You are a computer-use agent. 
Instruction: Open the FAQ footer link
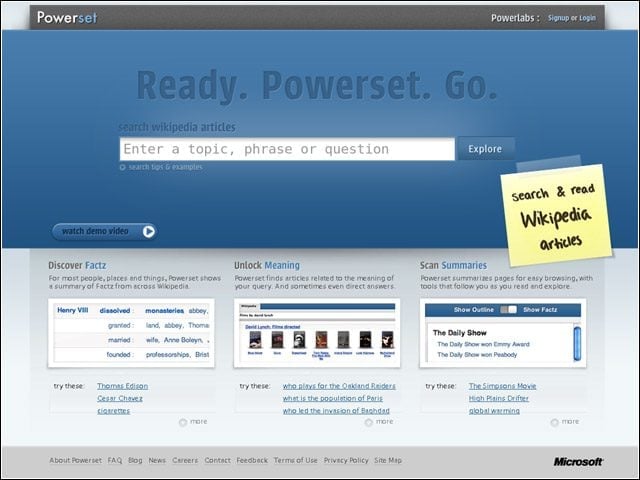pos(115,460)
